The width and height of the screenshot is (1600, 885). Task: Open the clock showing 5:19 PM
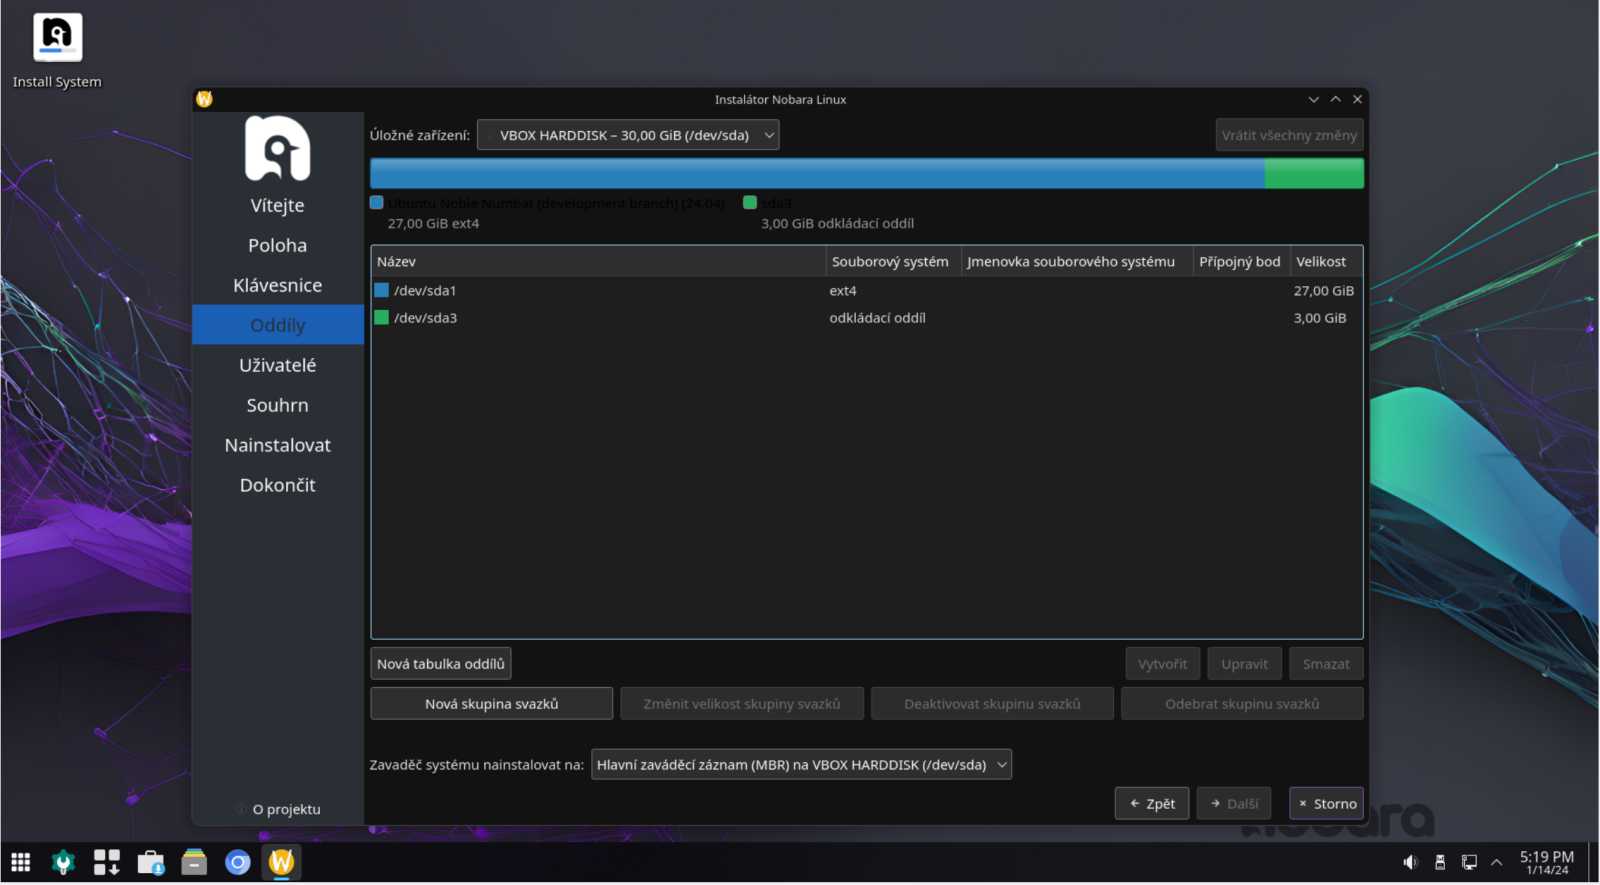click(1547, 862)
